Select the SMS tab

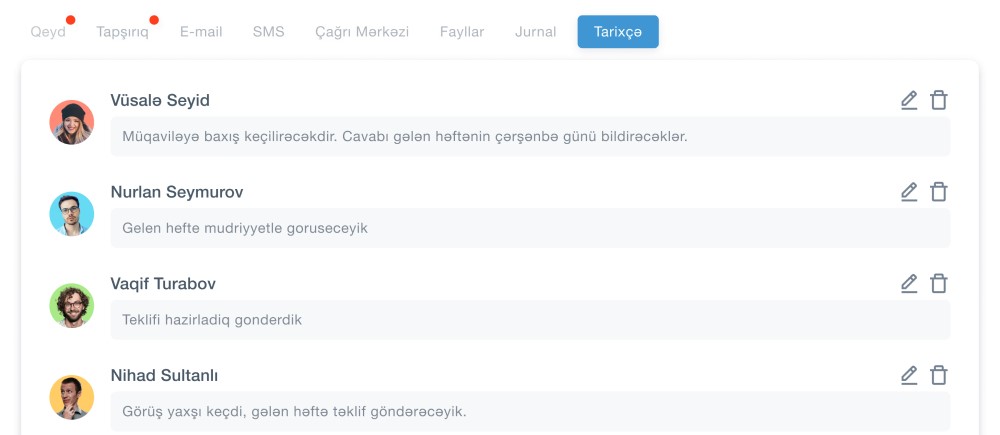pyautogui.click(x=268, y=32)
